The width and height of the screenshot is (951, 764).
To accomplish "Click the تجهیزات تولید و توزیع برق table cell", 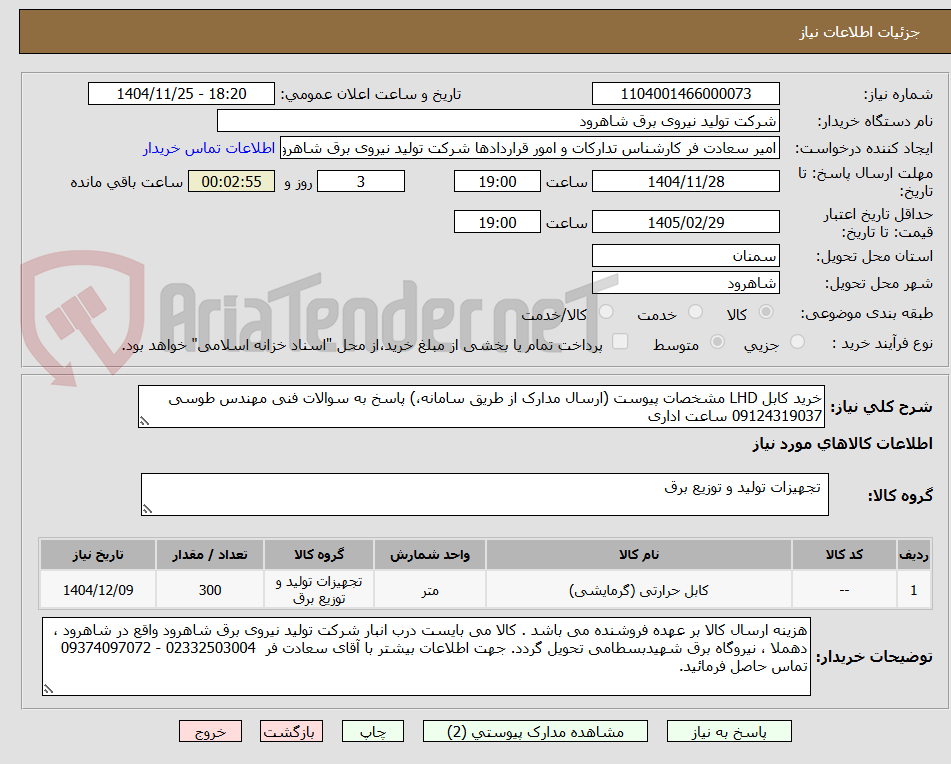I will 319,590.
